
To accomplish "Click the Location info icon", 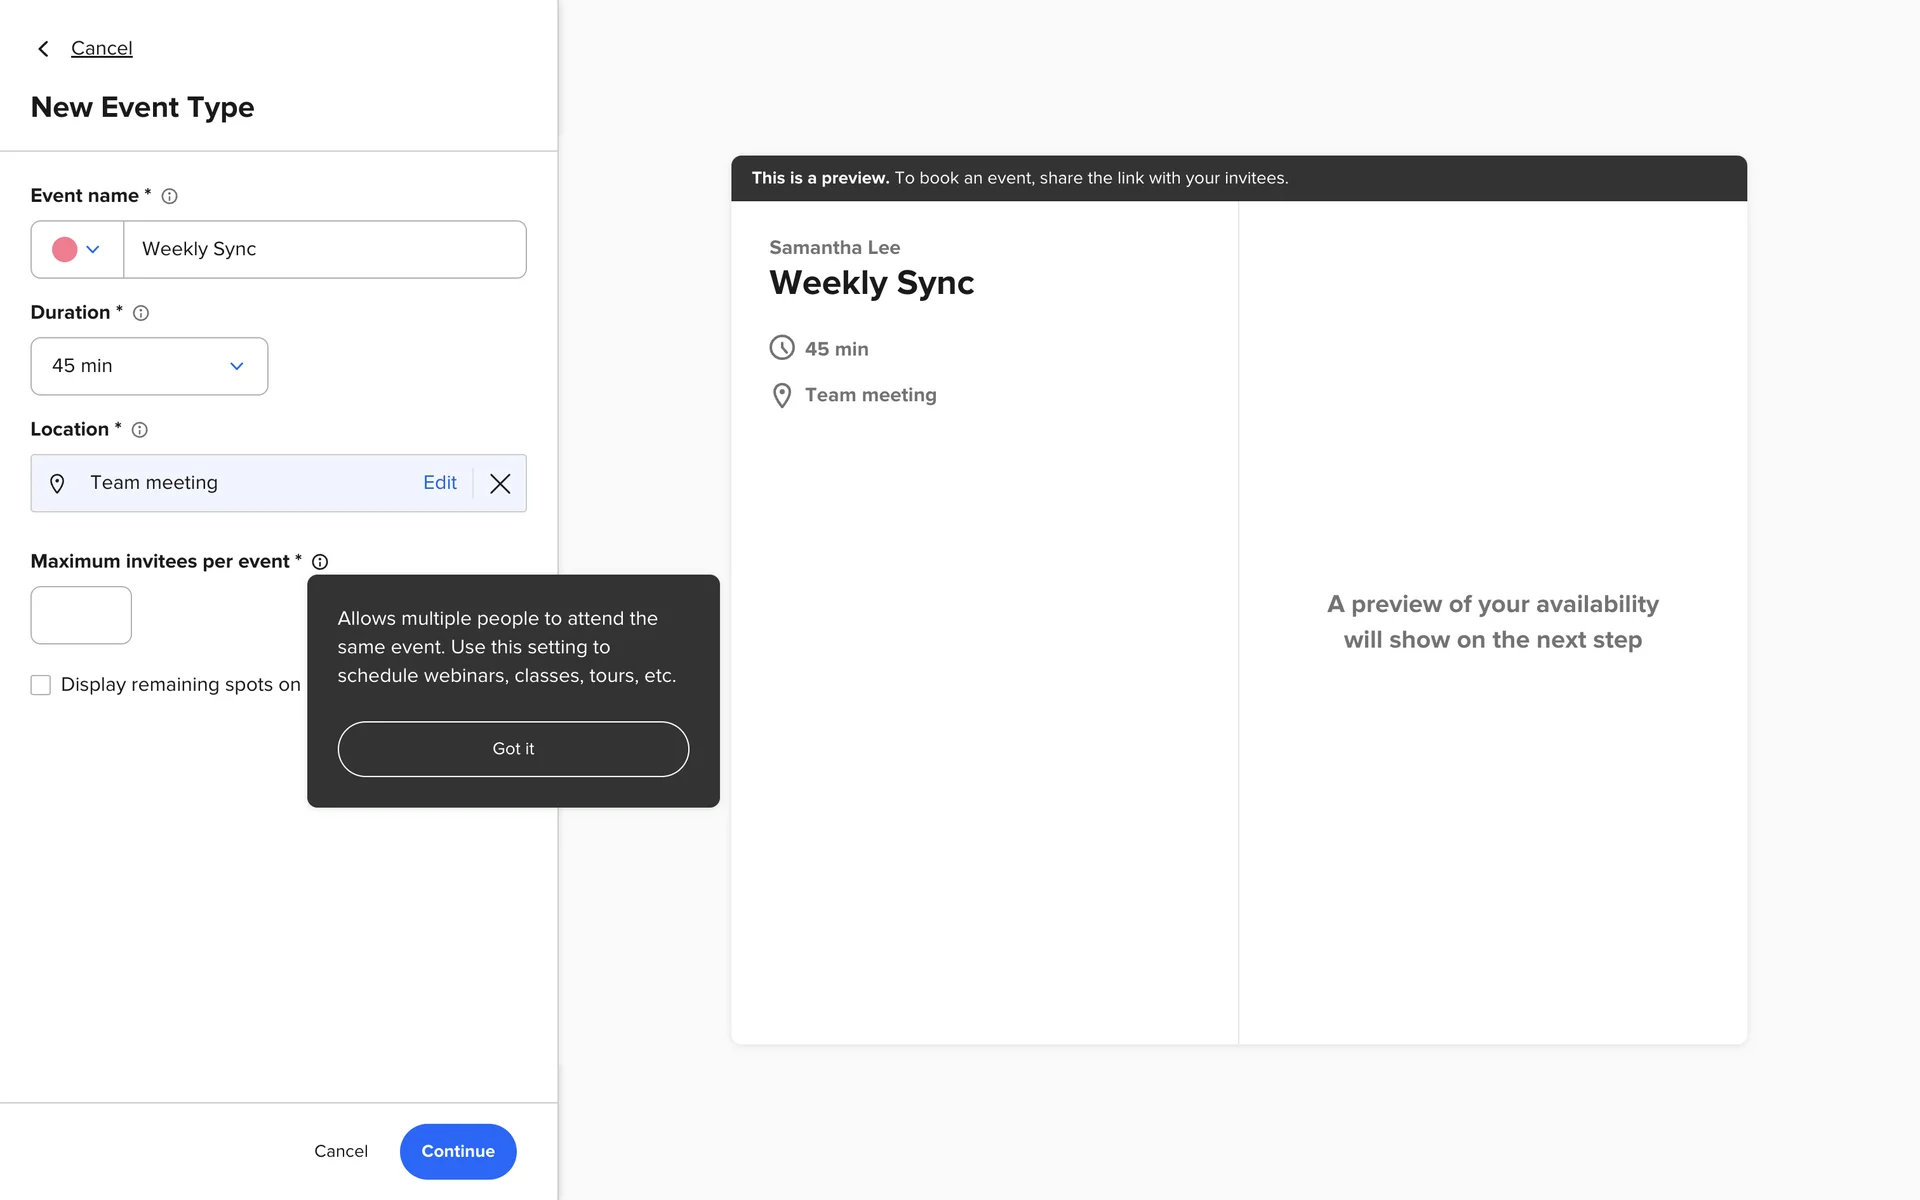I will tap(140, 430).
